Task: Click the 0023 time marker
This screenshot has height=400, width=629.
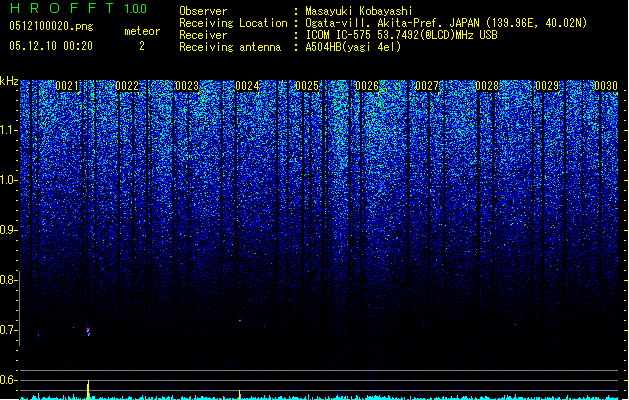Action: tap(187, 86)
